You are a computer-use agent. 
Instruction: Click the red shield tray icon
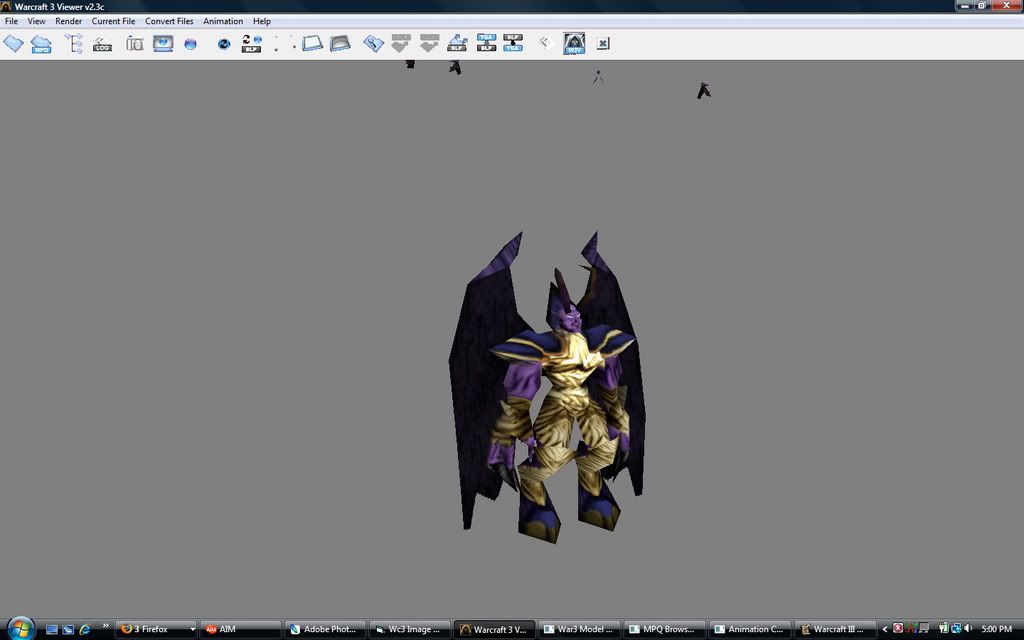click(x=898, y=629)
